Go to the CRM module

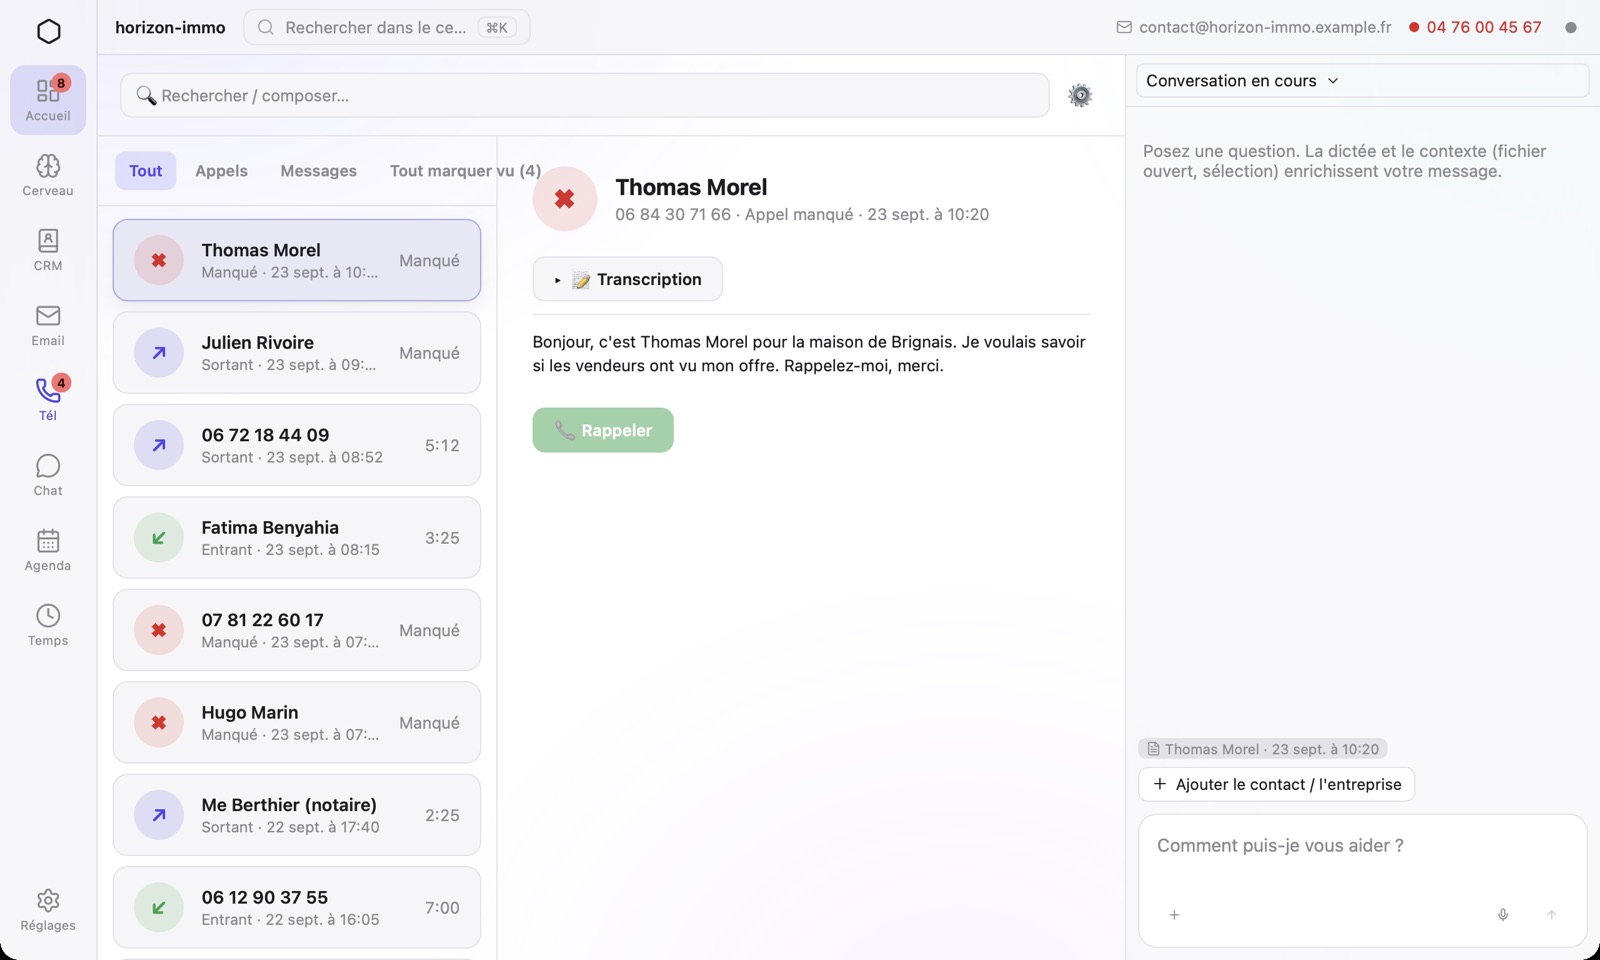(48, 250)
